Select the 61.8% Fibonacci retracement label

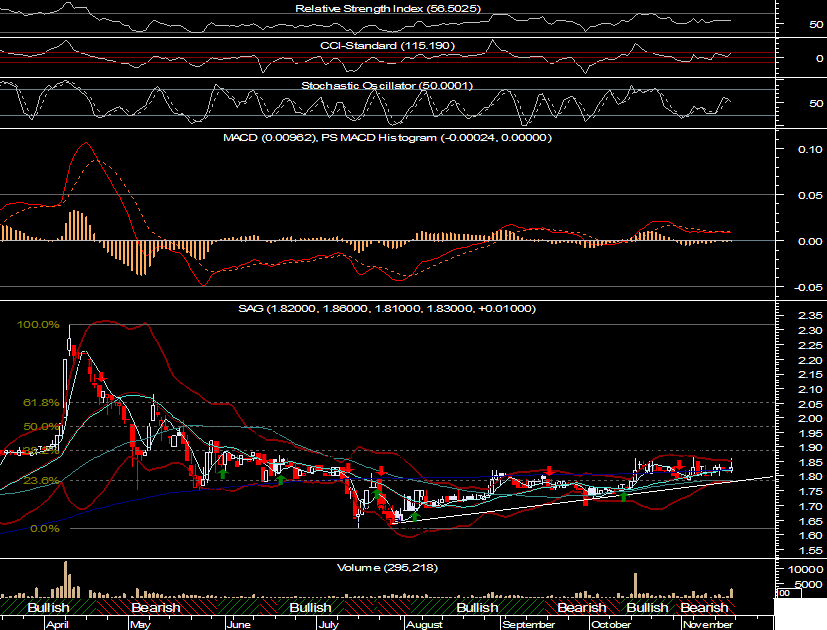coord(42,402)
